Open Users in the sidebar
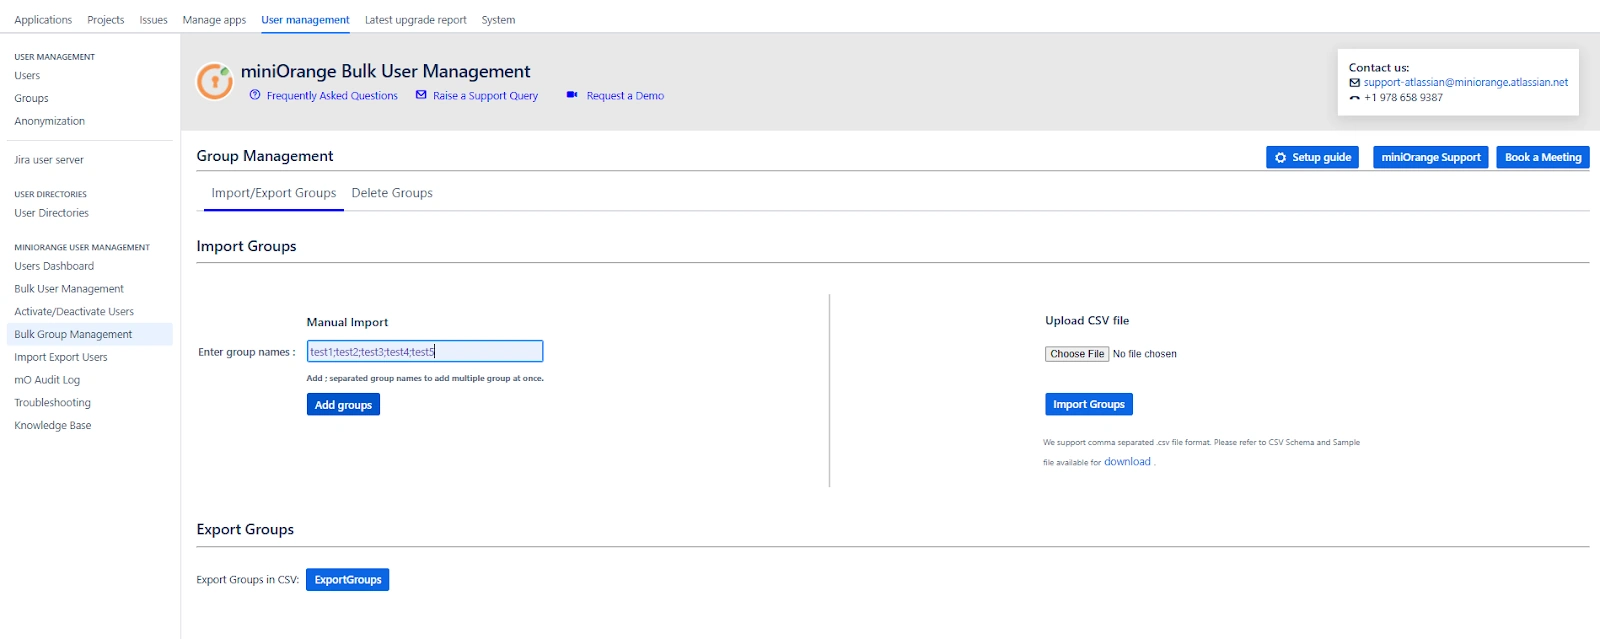 [27, 76]
